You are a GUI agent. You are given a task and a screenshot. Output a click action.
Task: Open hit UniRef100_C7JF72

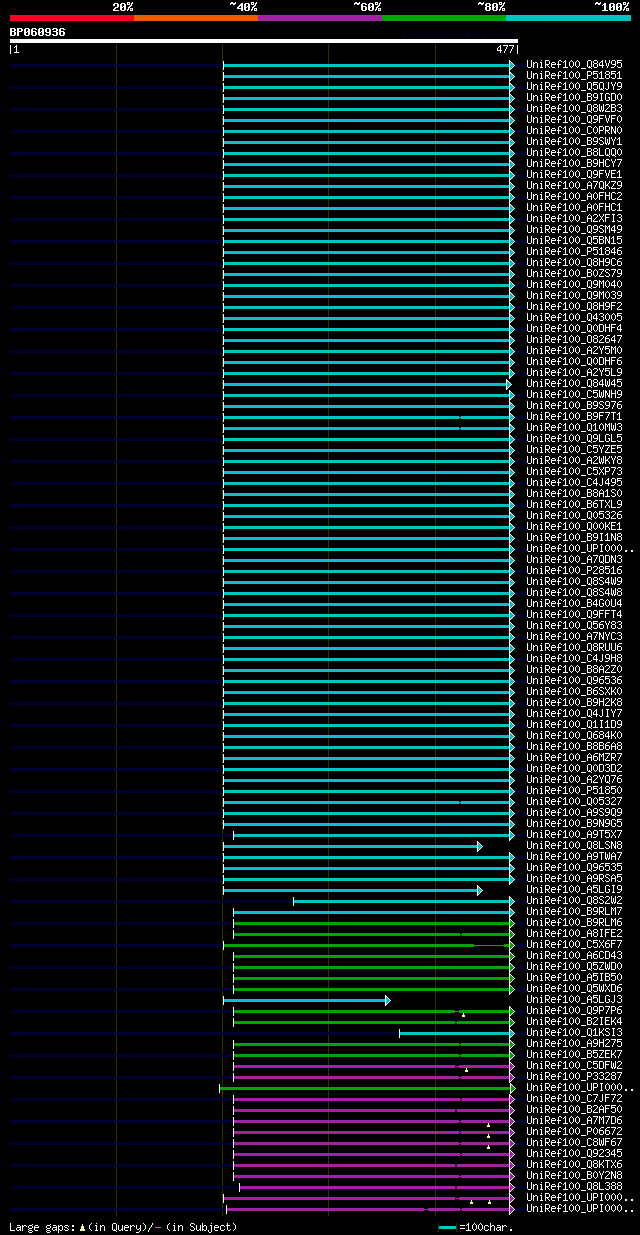point(574,1098)
